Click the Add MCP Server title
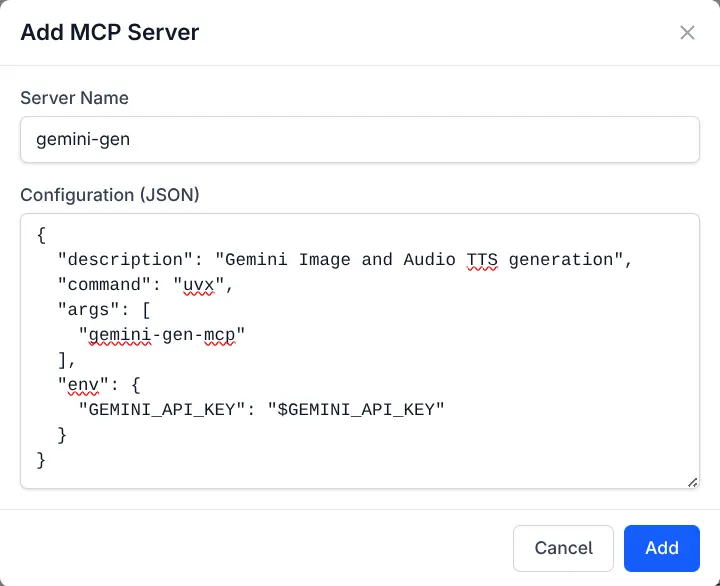The image size is (720, 586). (x=110, y=32)
